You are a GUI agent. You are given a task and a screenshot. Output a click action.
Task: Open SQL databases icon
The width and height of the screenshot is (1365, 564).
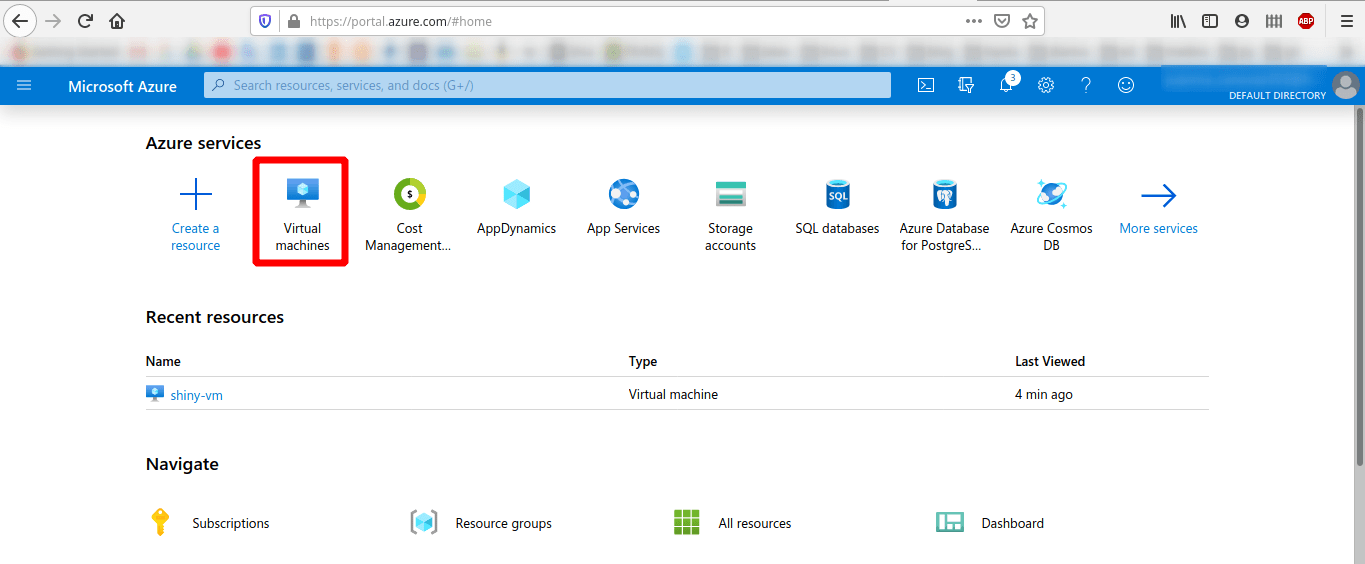(x=837, y=194)
